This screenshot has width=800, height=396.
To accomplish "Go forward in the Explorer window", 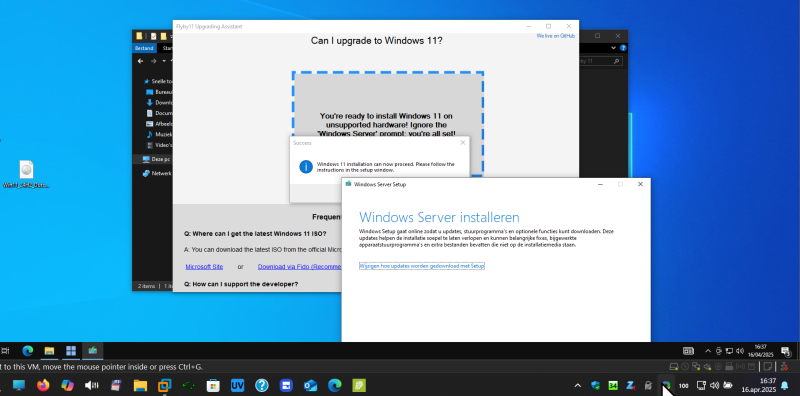I will [x=153, y=61].
